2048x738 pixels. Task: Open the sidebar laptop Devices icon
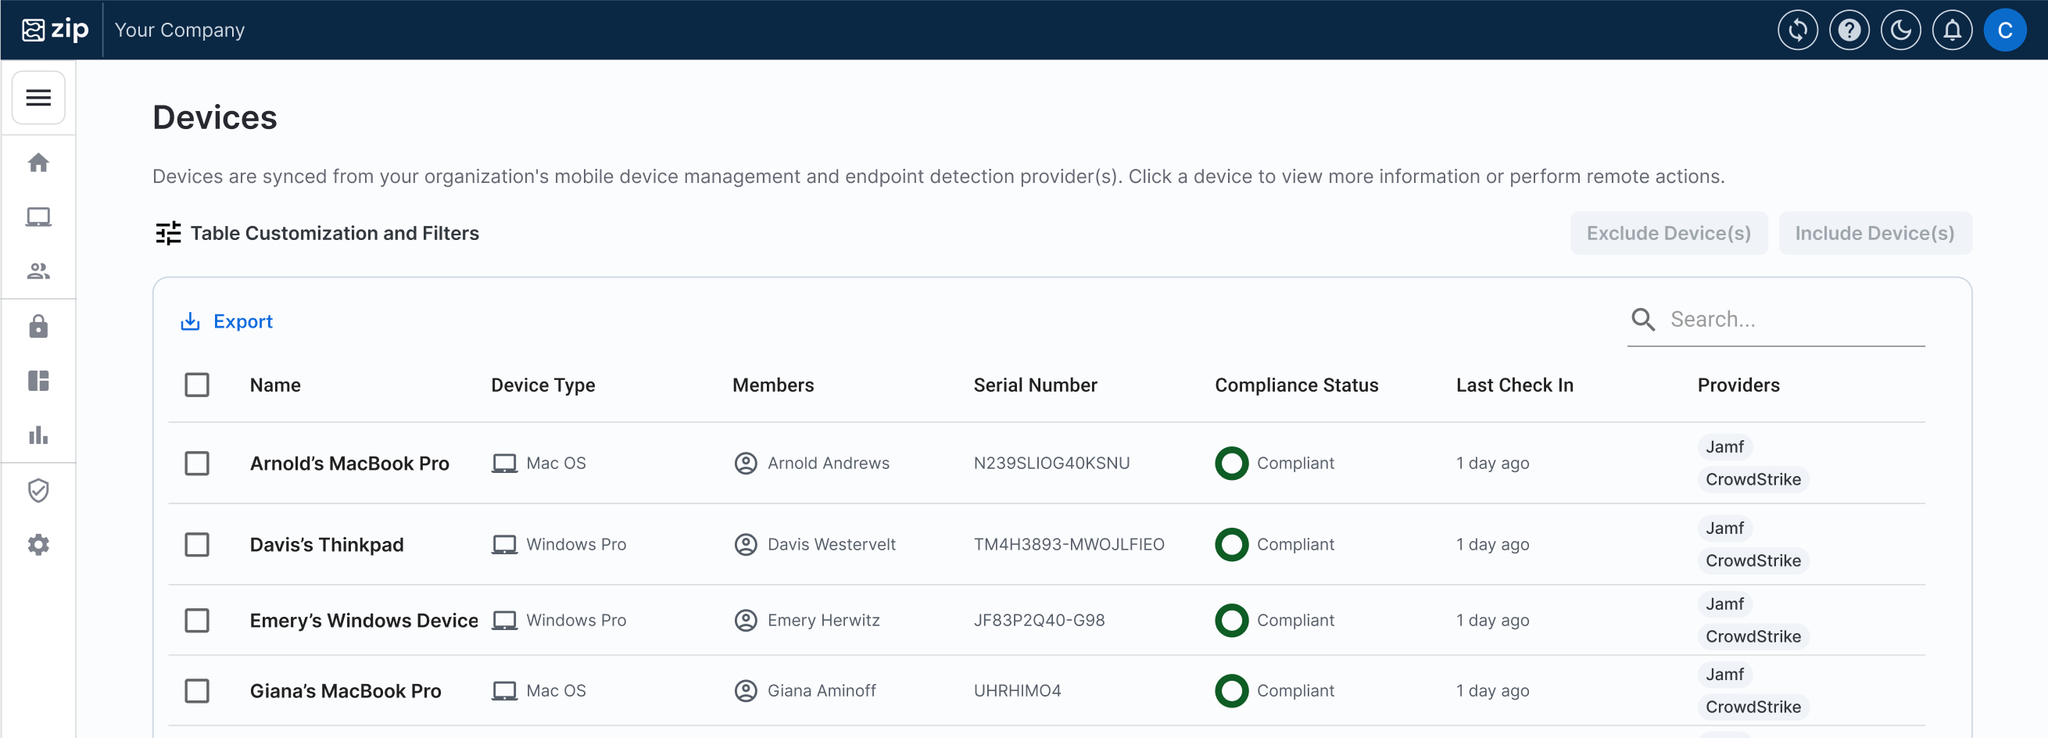38,217
